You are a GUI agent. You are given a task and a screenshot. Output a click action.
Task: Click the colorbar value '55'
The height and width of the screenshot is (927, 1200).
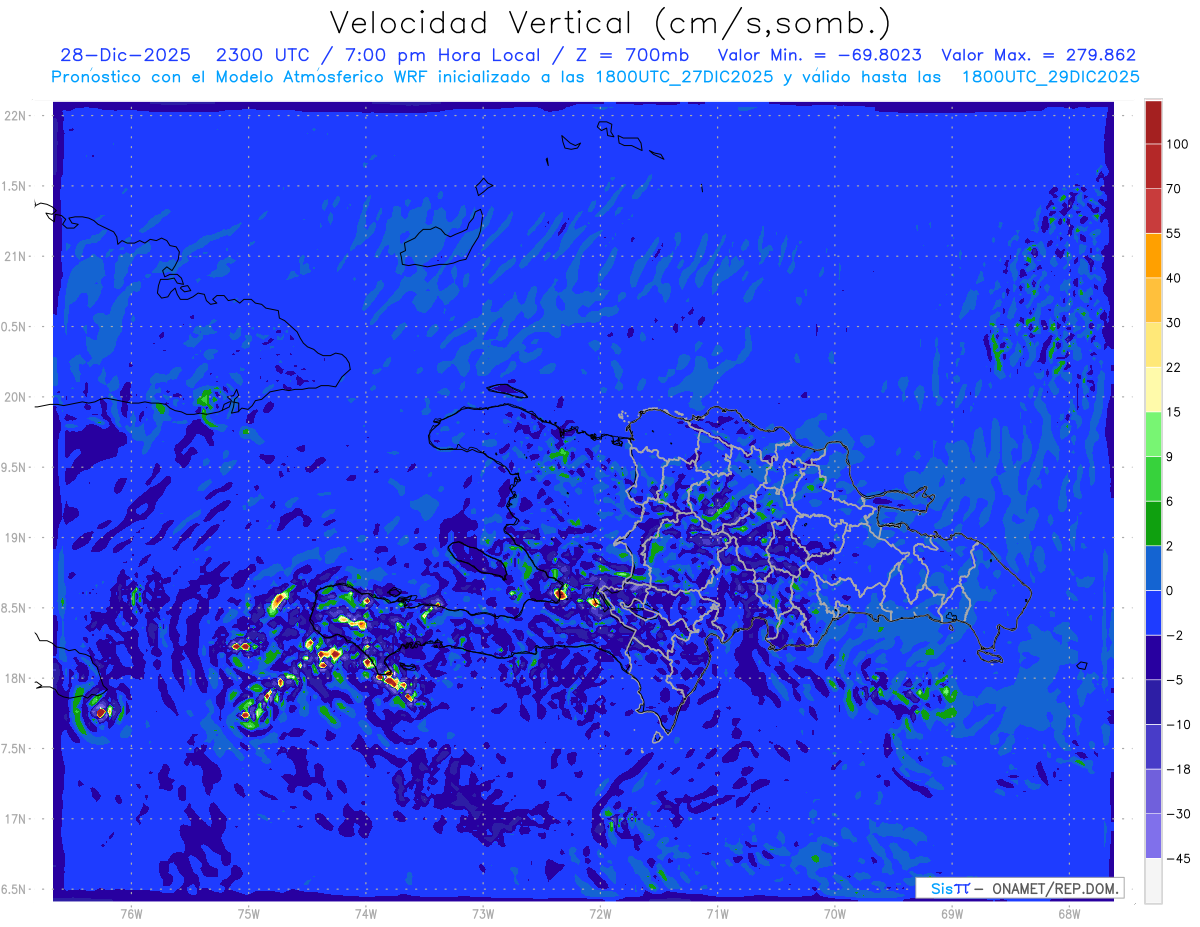point(1174,233)
